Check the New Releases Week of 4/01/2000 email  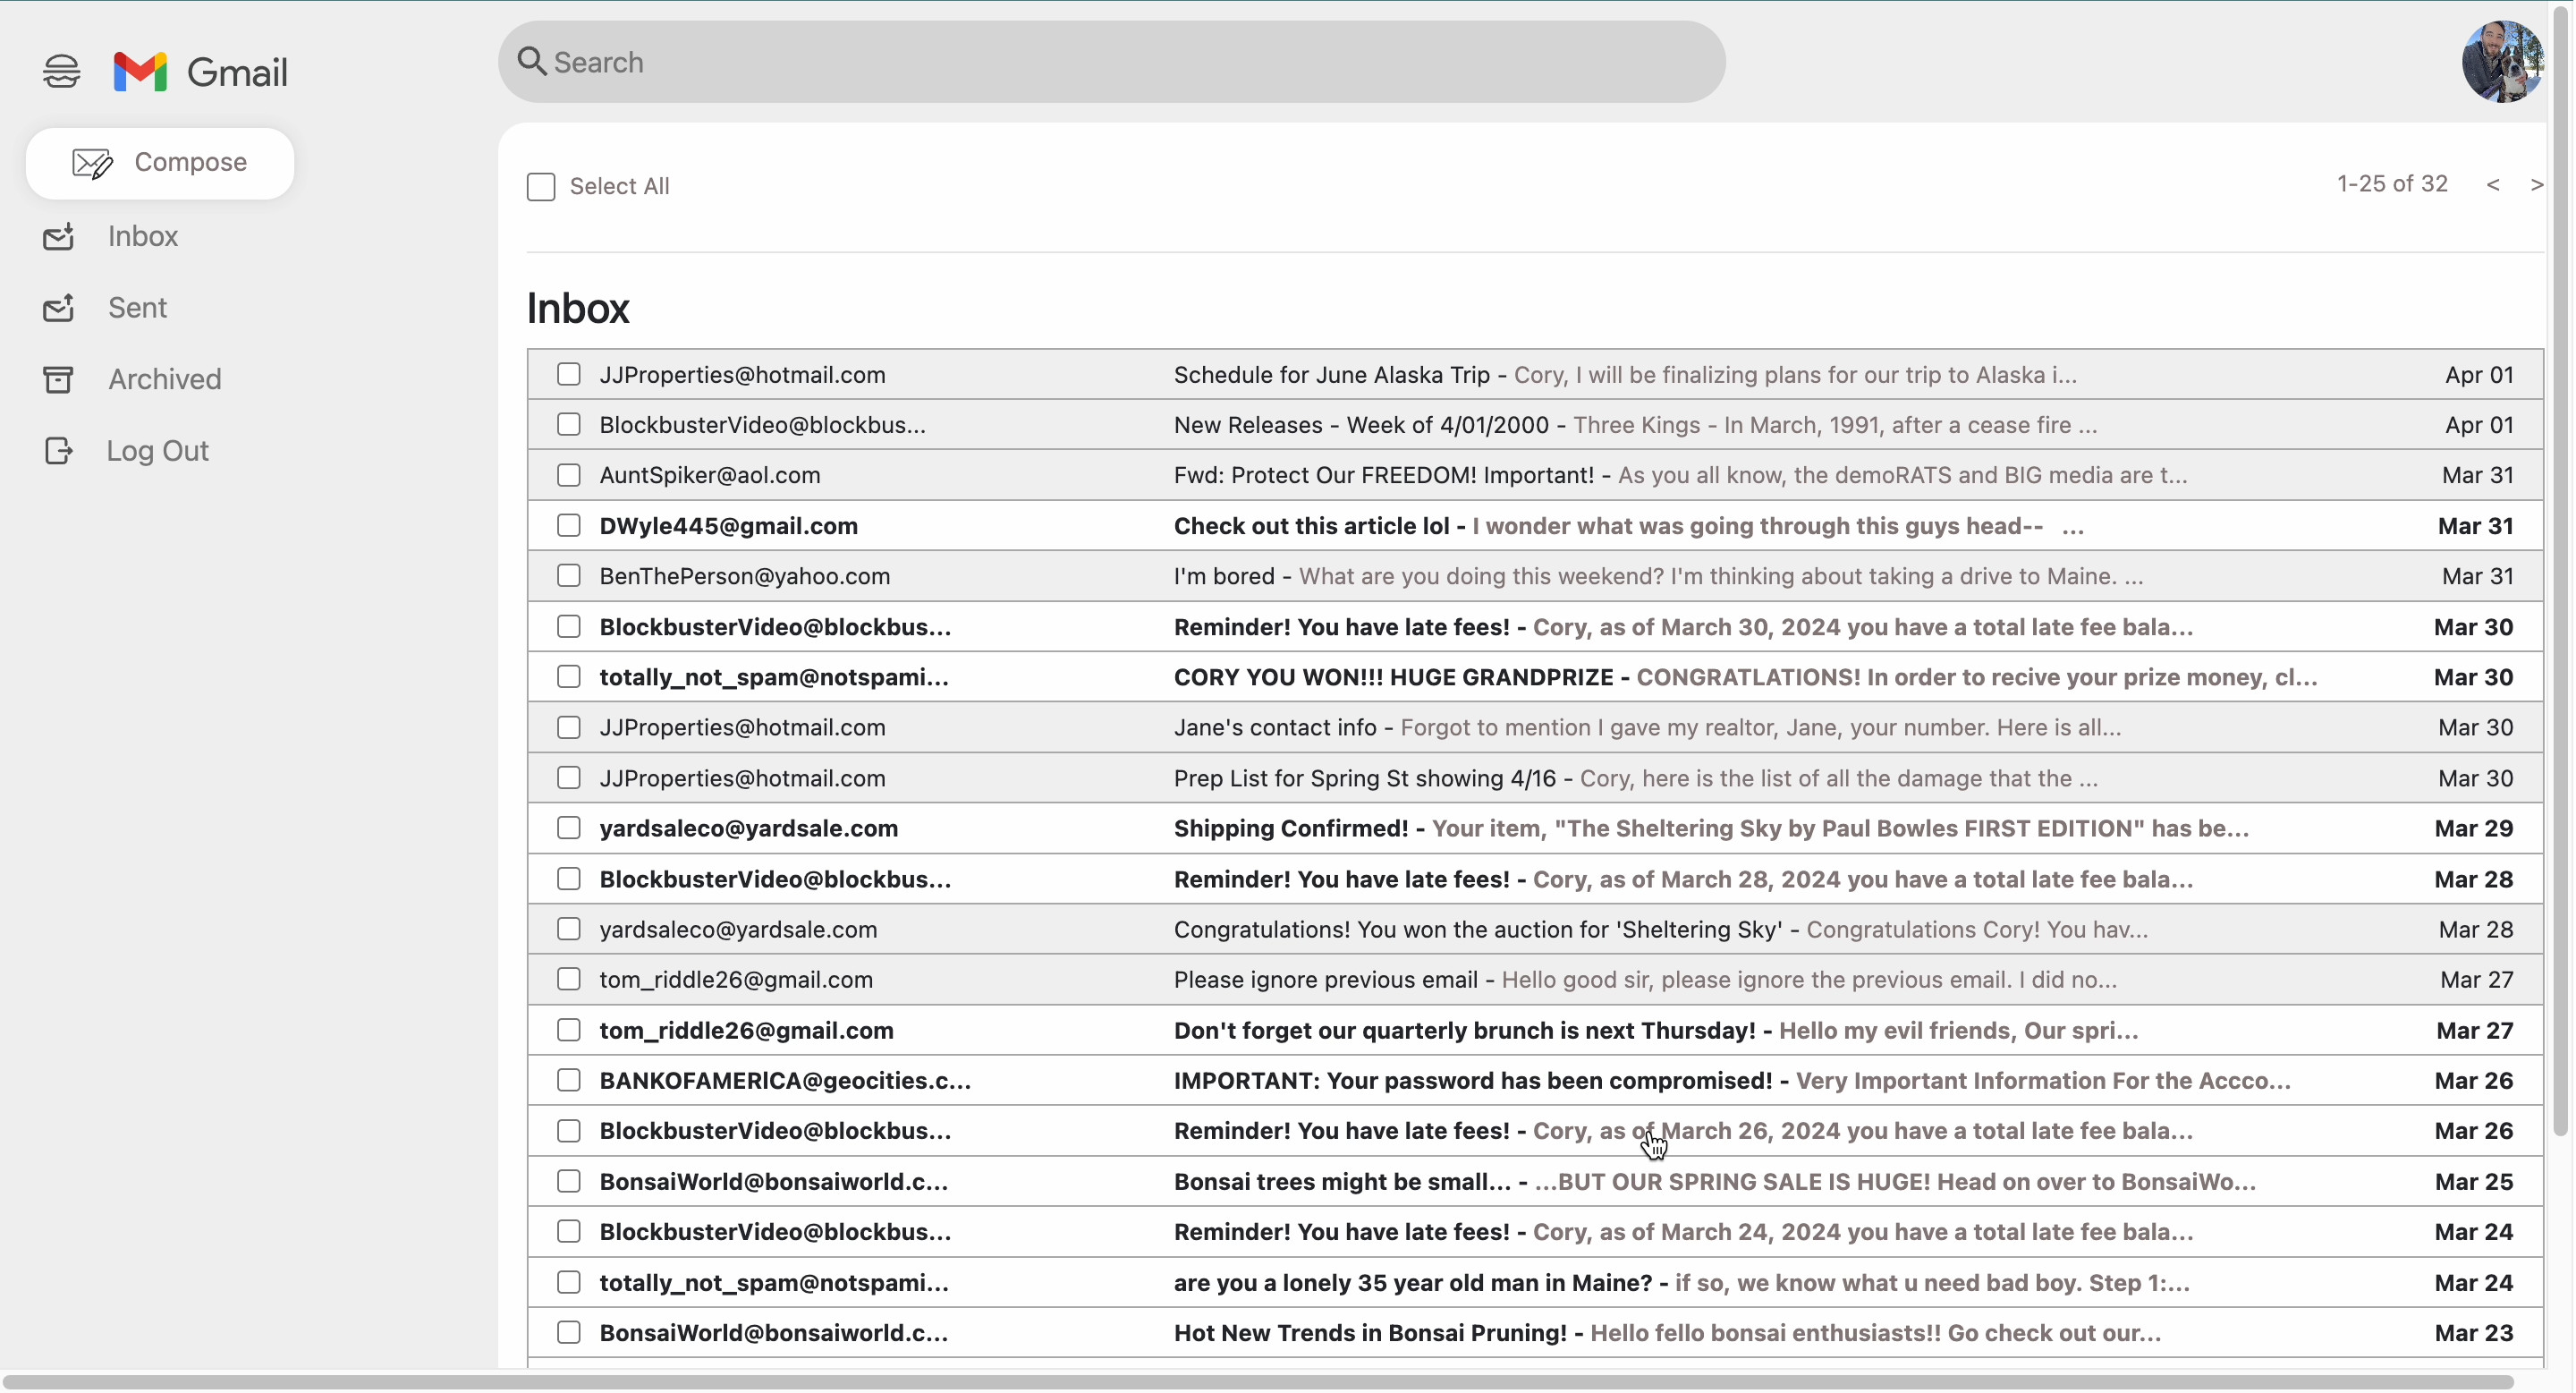click(569, 424)
